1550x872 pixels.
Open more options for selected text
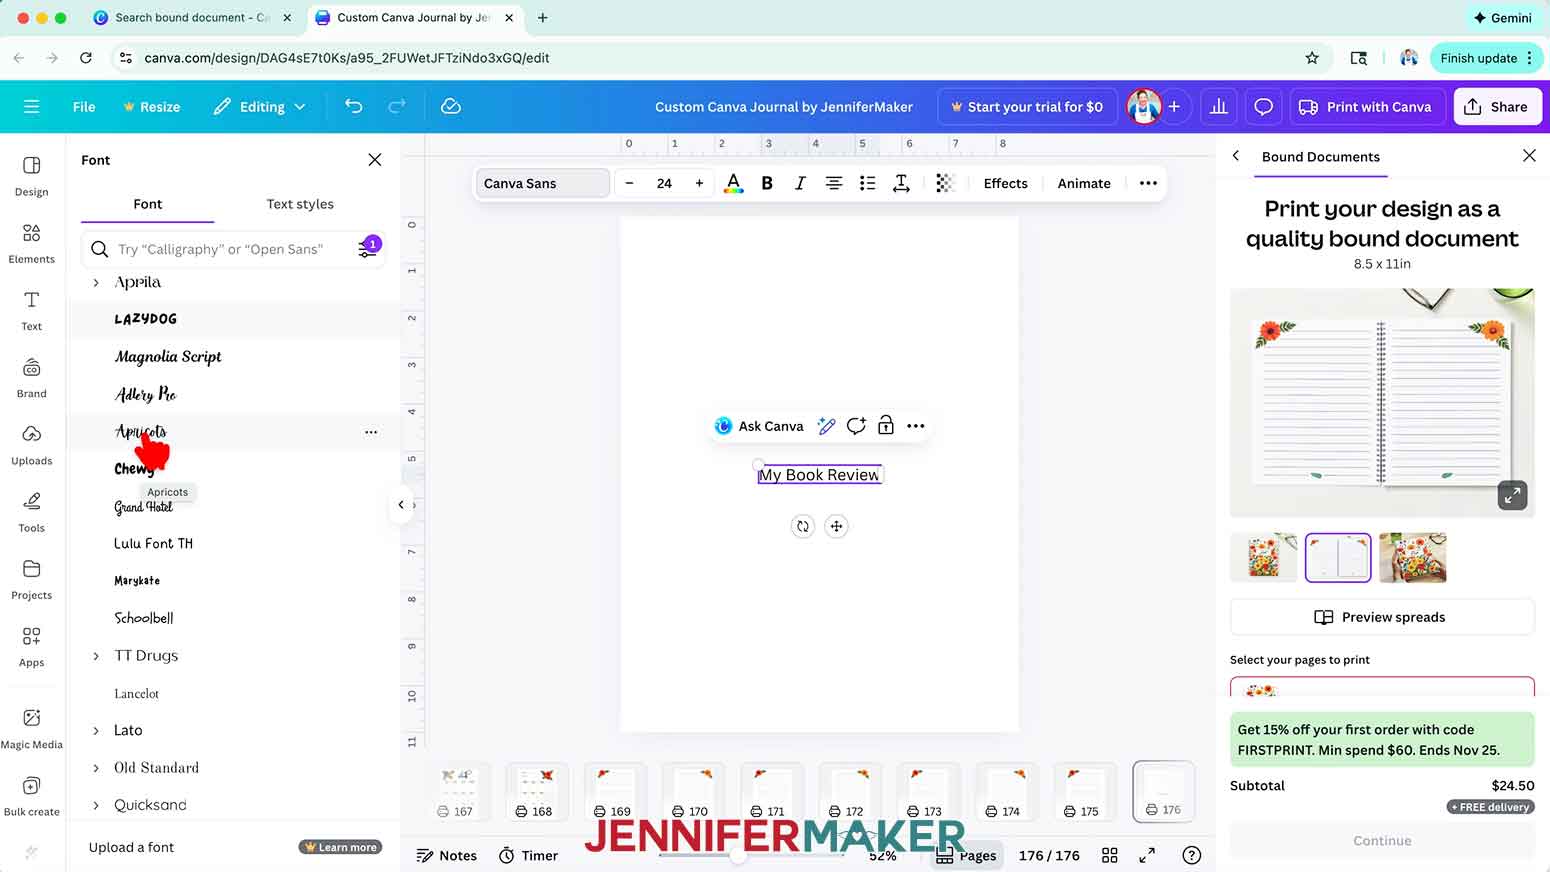[915, 426]
